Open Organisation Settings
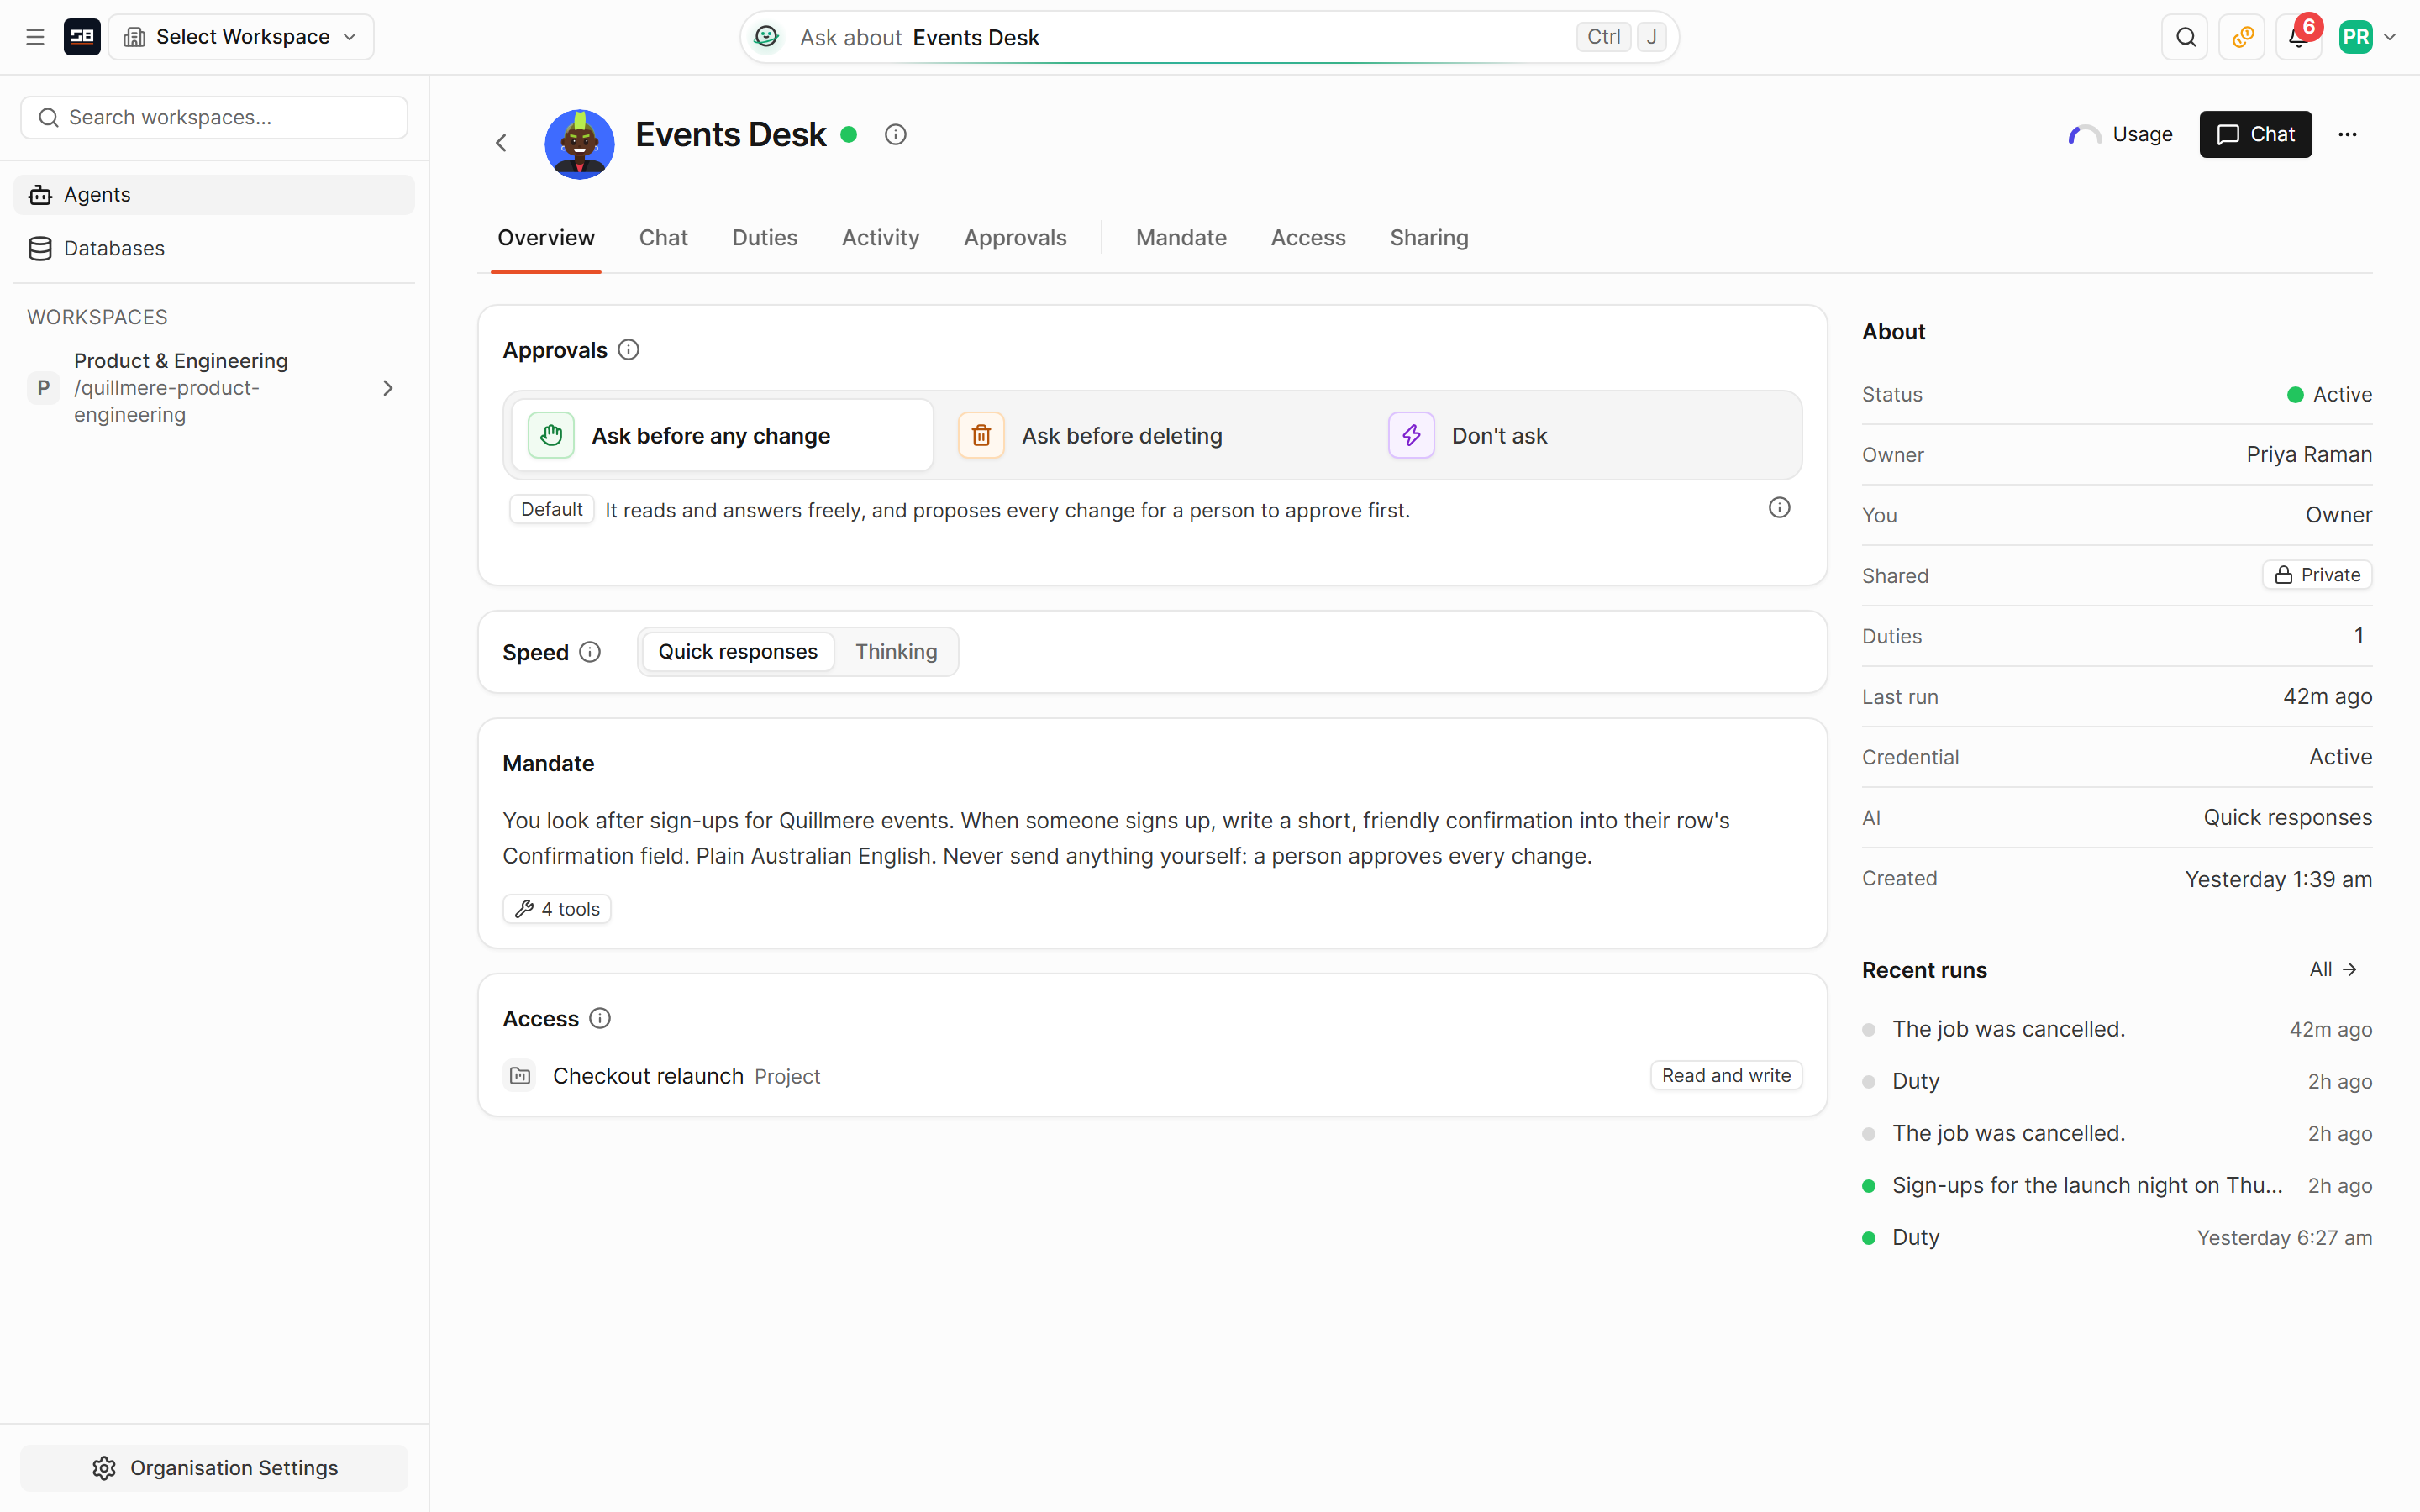 (214, 1467)
